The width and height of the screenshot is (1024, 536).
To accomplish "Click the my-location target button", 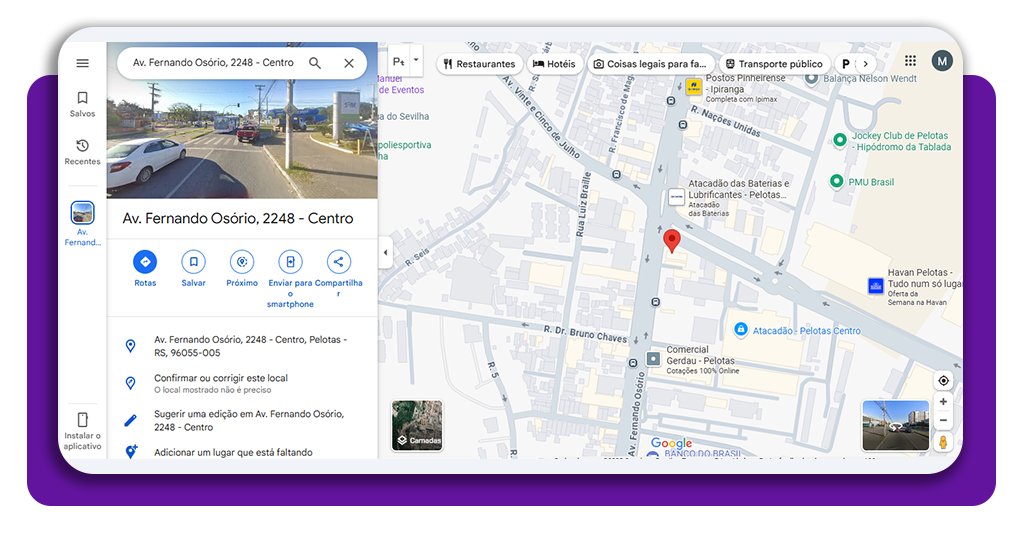I will tap(943, 381).
